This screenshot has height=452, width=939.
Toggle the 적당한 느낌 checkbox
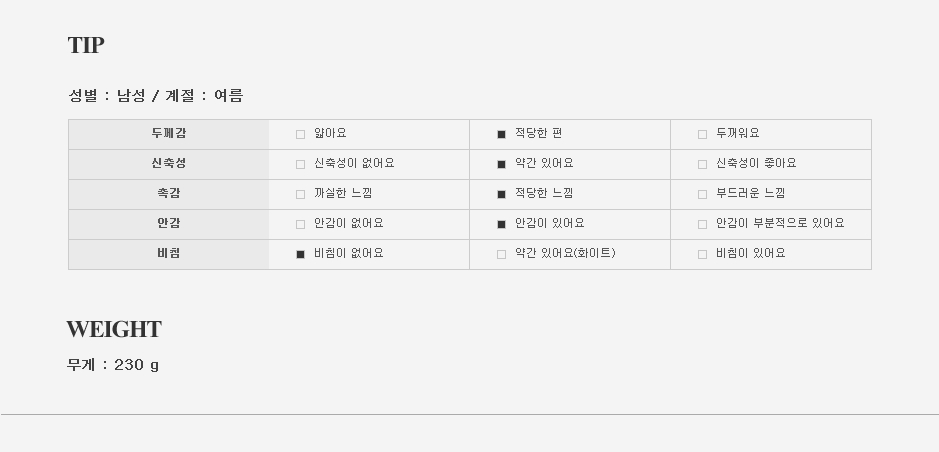click(501, 194)
